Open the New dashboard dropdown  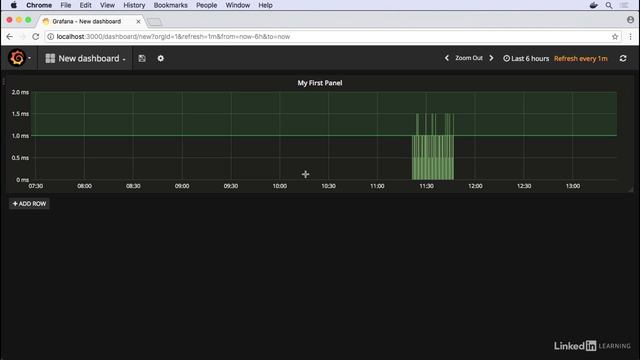pyautogui.click(x=85, y=58)
